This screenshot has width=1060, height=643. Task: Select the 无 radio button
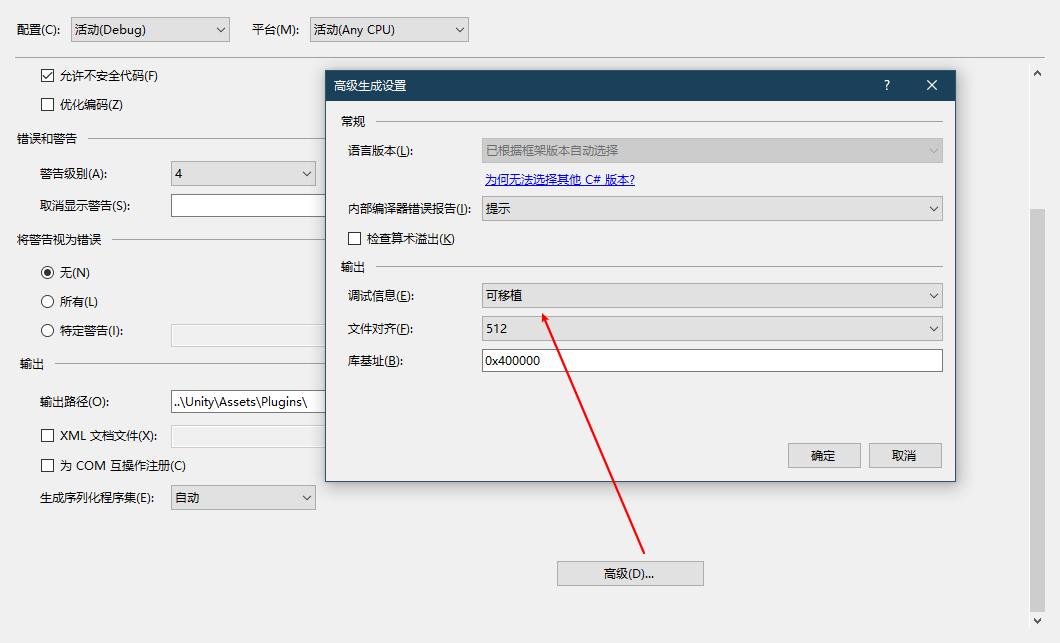click(47, 273)
